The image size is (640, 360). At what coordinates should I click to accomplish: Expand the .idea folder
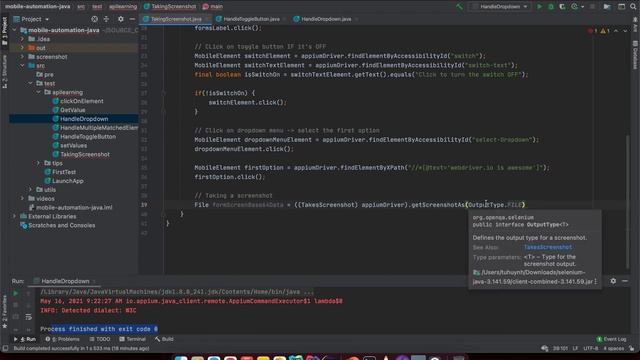click(22, 39)
